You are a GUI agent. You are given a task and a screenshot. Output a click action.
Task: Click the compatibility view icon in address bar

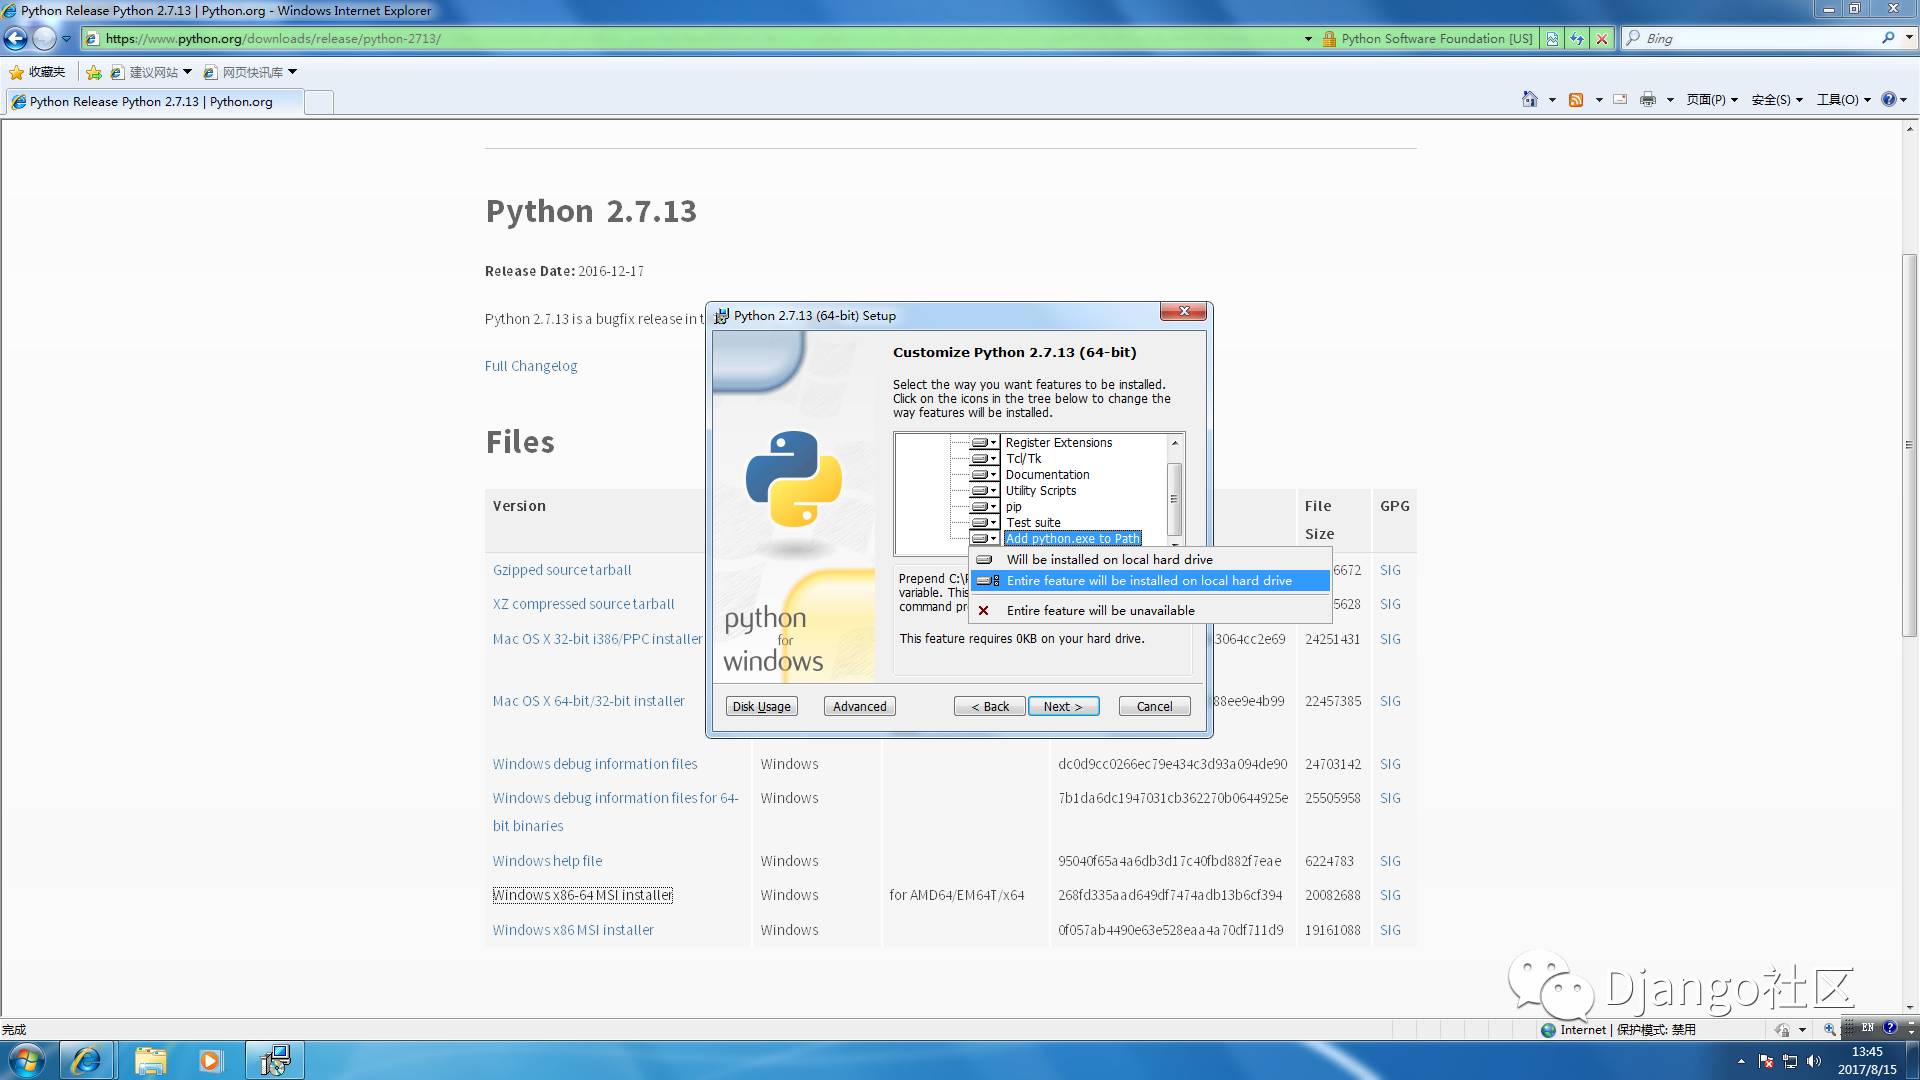tap(1552, 39)
